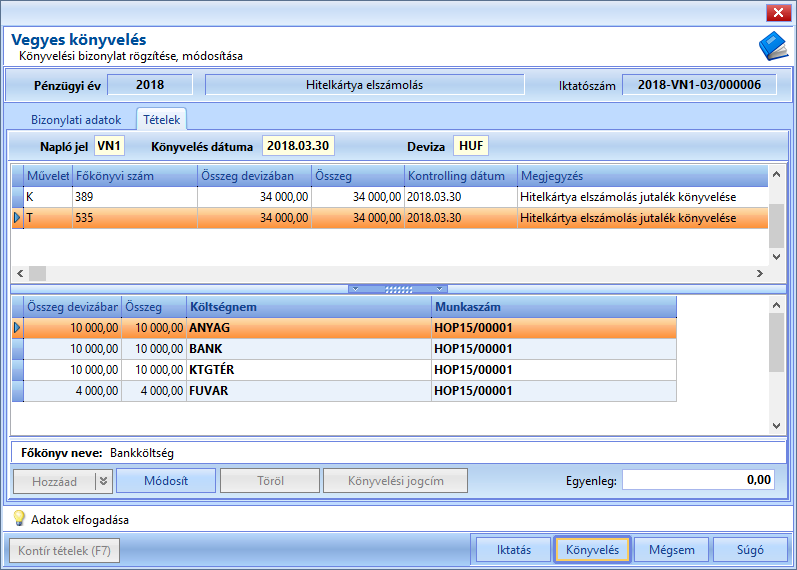Click the Töröl button

tap(270, 481)
